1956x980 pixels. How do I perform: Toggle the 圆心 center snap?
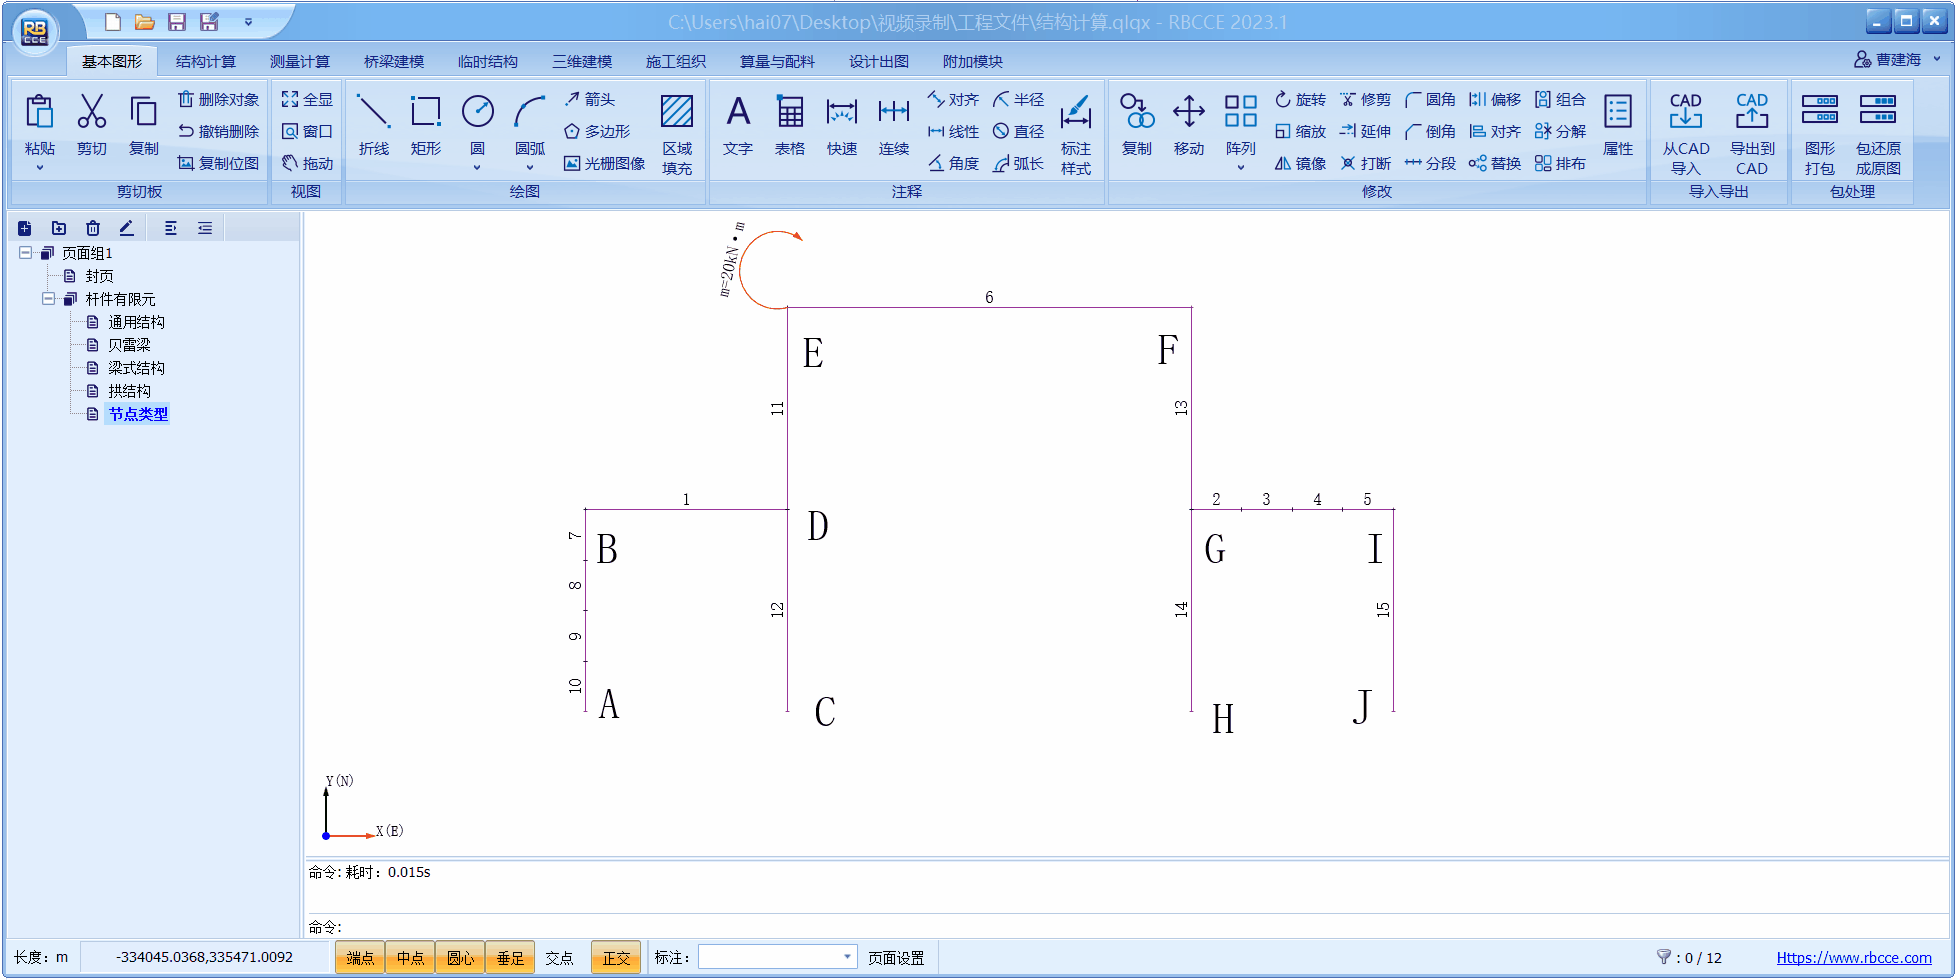[x=460, y=958]
